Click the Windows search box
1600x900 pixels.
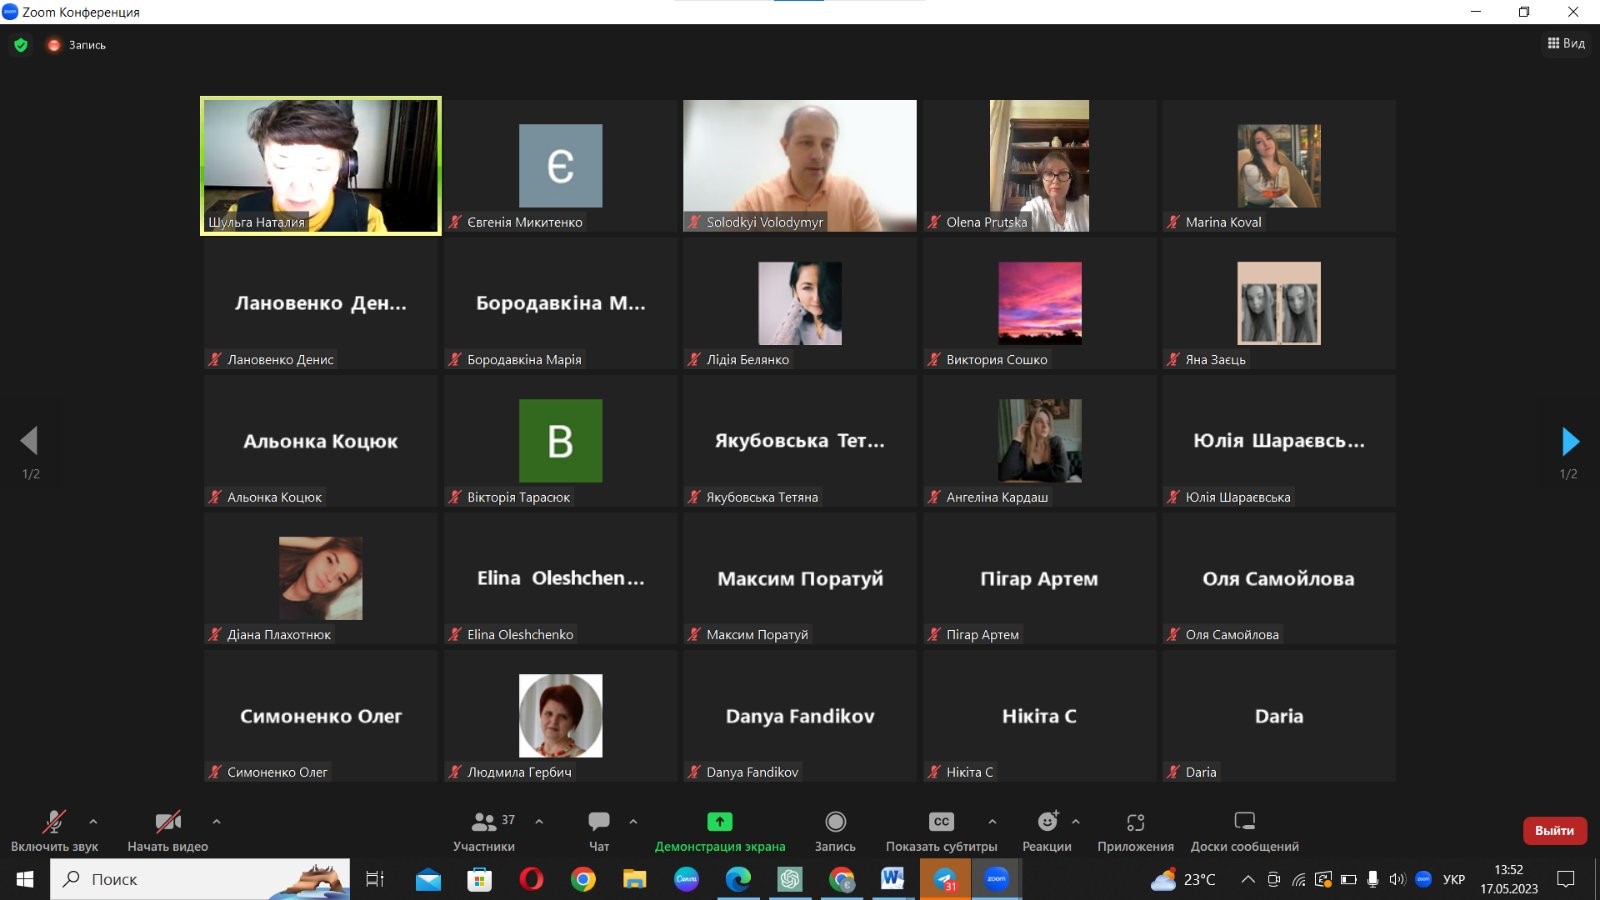tap(200, 879)
